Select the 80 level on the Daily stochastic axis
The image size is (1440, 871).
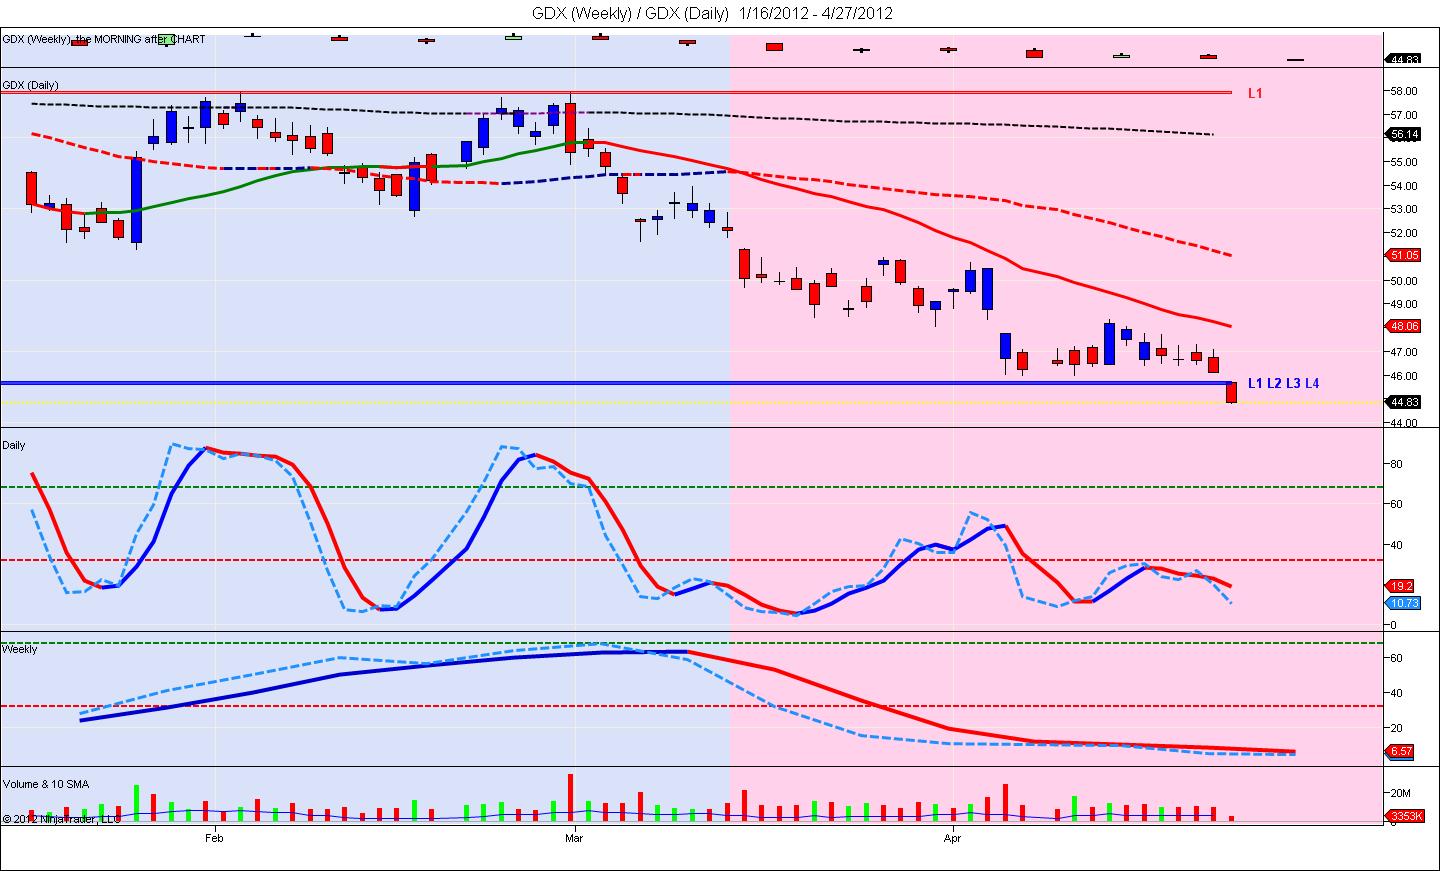[1396, 464]
